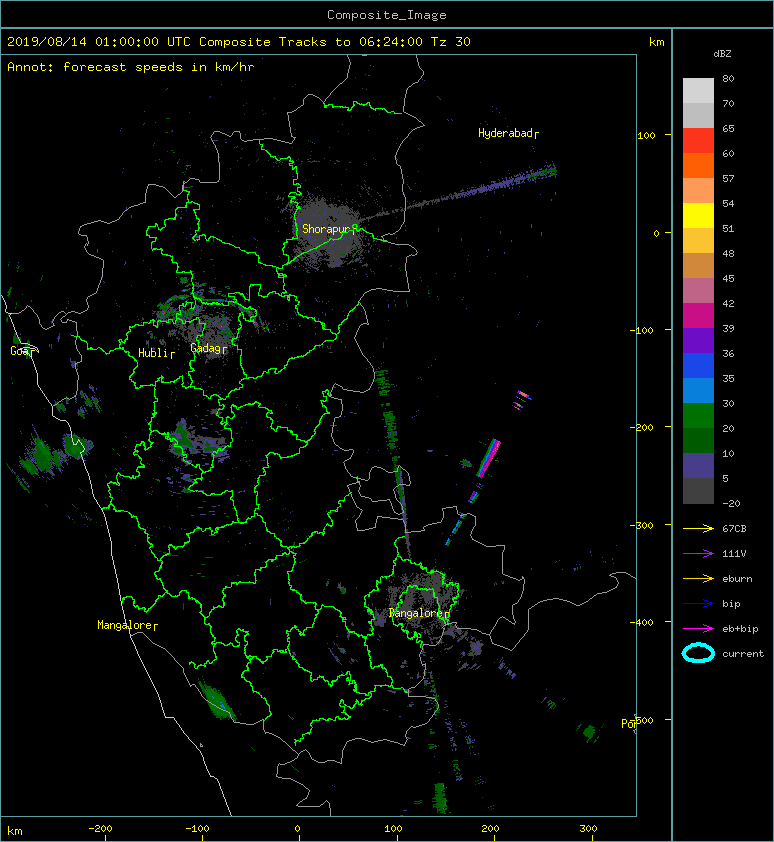This screenshot has height=842, width=774.
Task: Click the mauve swatch between 45 and 42 dBZ
Action: pos(698,291)
